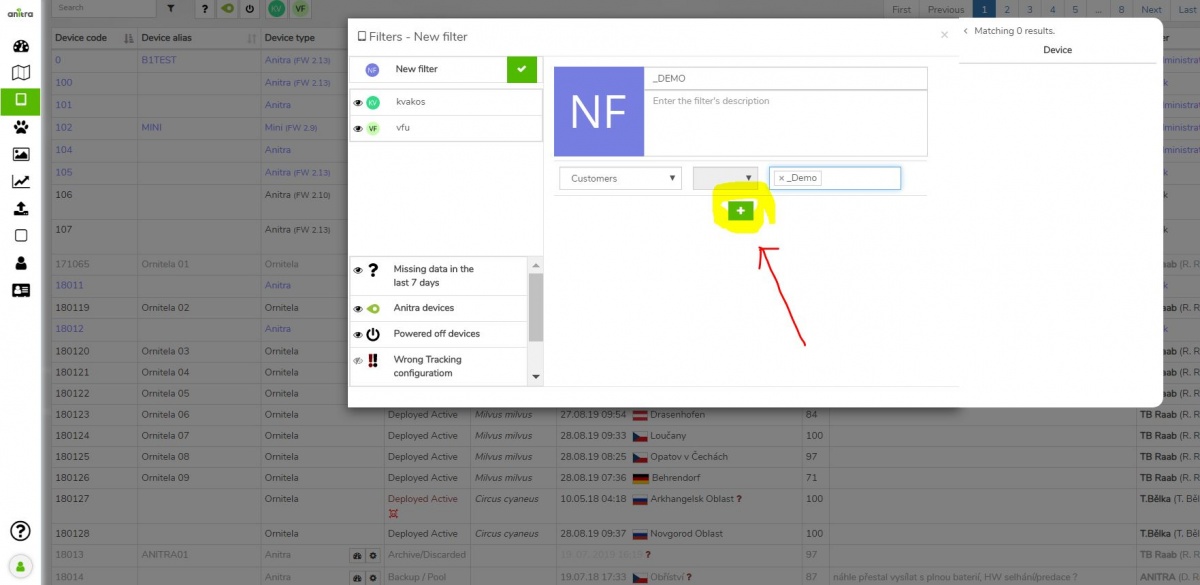Open the dashboard gauge icon in sidebar
The image size is (1200, 585).
coord(21,46)
